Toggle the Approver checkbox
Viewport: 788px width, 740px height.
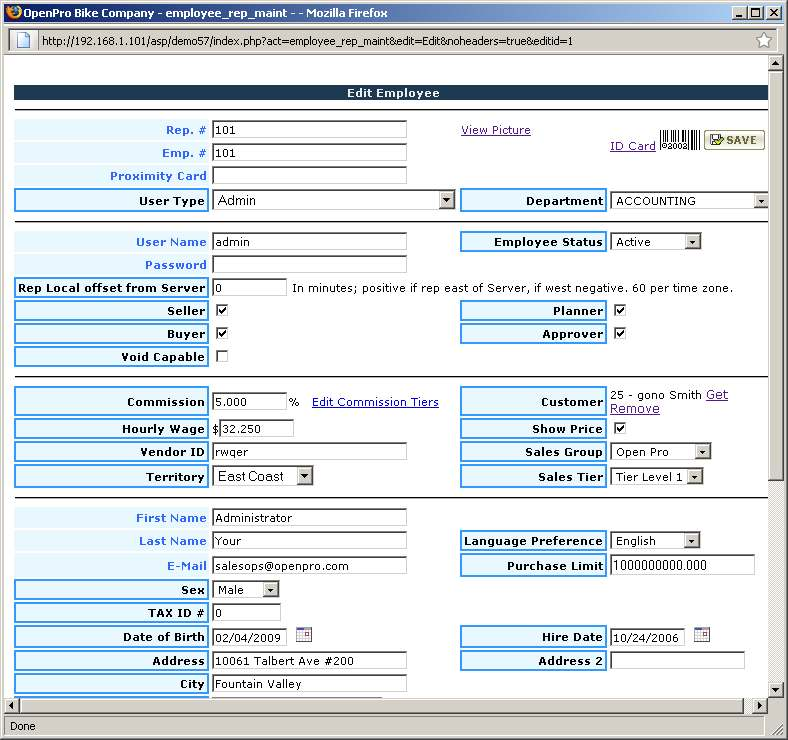pos(620,333)
